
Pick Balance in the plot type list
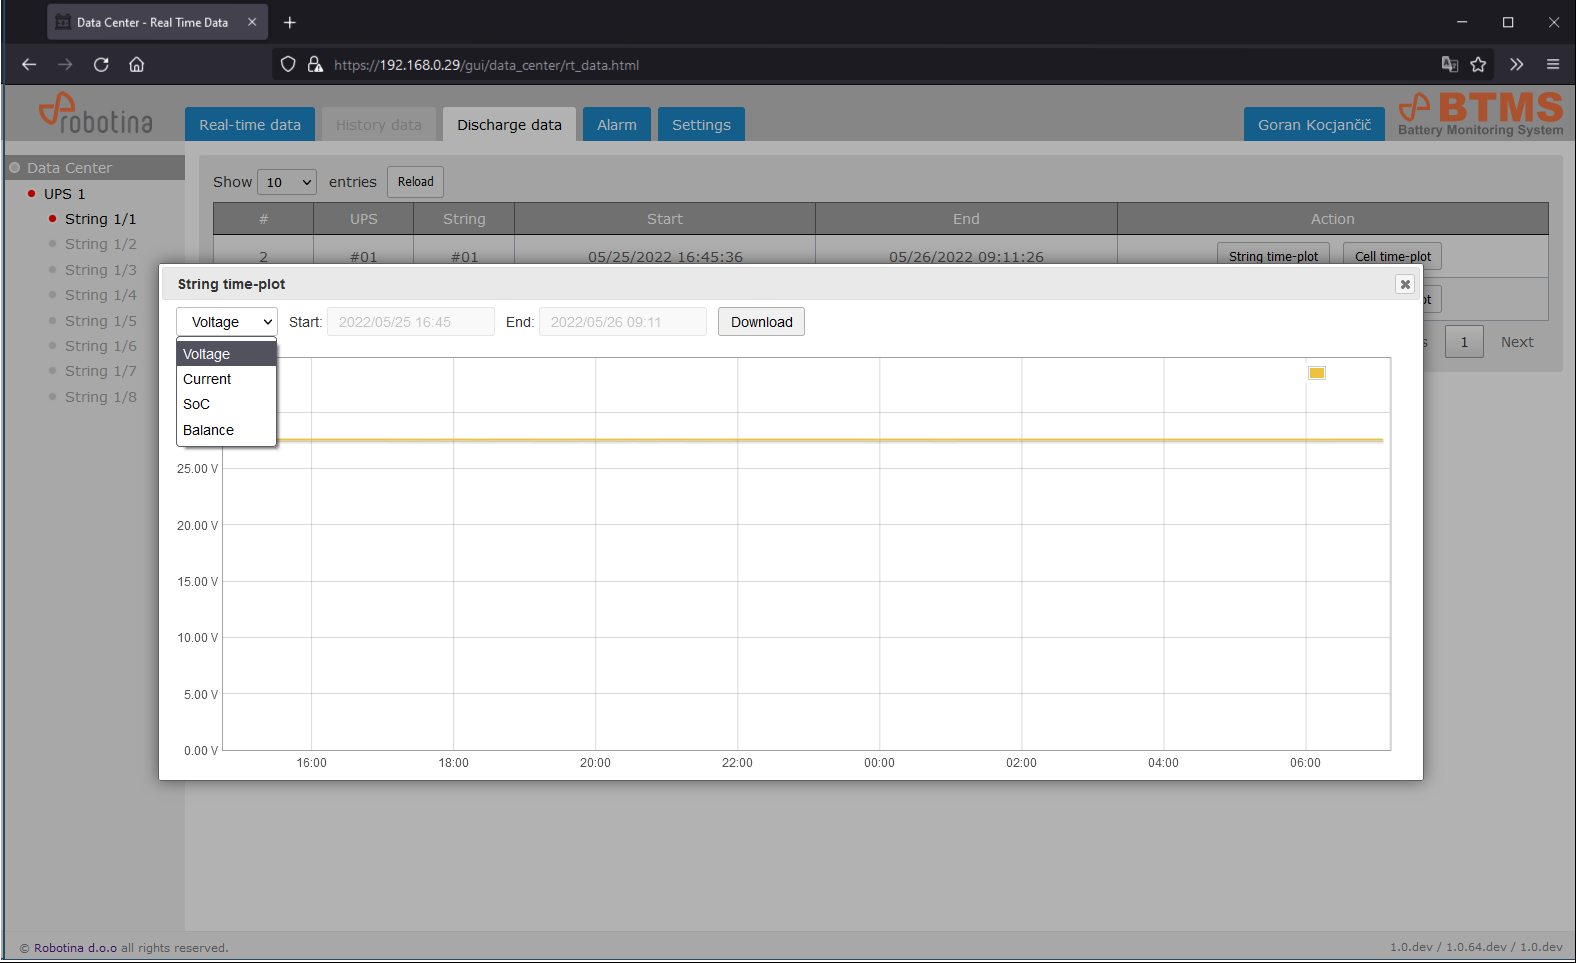coord(208,430)
